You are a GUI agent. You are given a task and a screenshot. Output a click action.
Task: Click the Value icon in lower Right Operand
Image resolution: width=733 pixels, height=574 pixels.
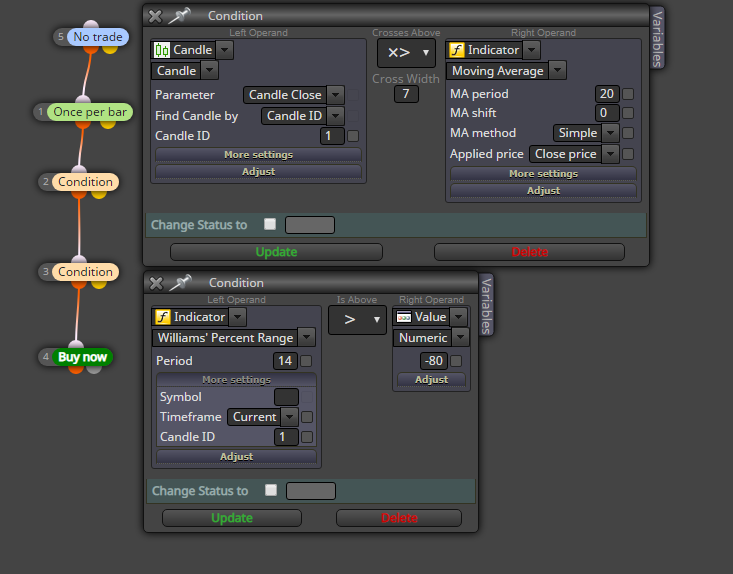coord(403,317)
